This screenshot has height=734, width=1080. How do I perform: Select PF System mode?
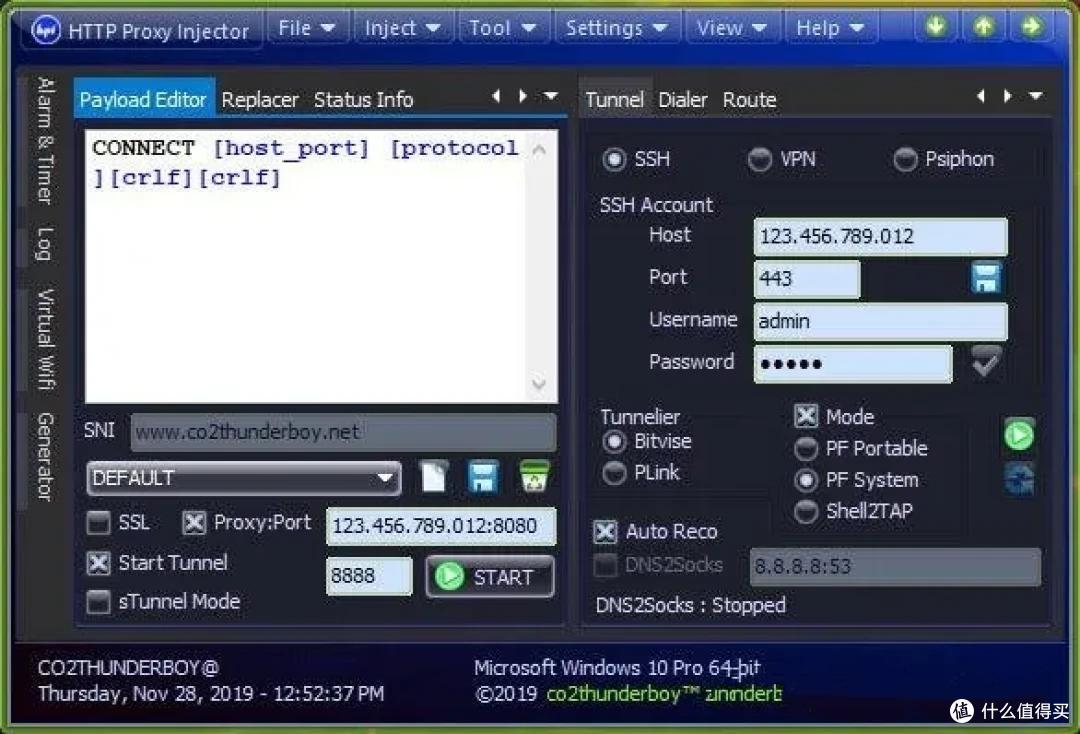tap(806, 480)
